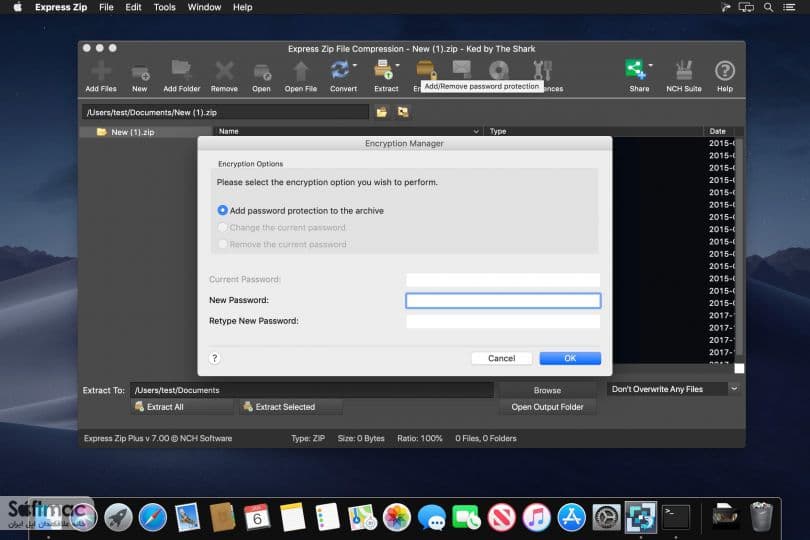
Task: Focus the New Password field
Action: (x=503, y=300)
